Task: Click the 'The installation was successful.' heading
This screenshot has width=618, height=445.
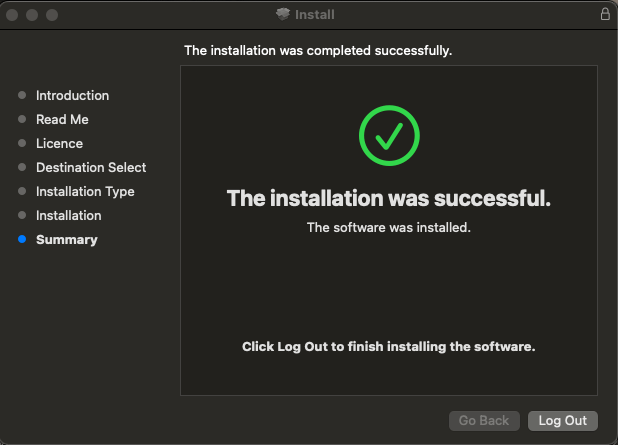Action: point(389,198)
